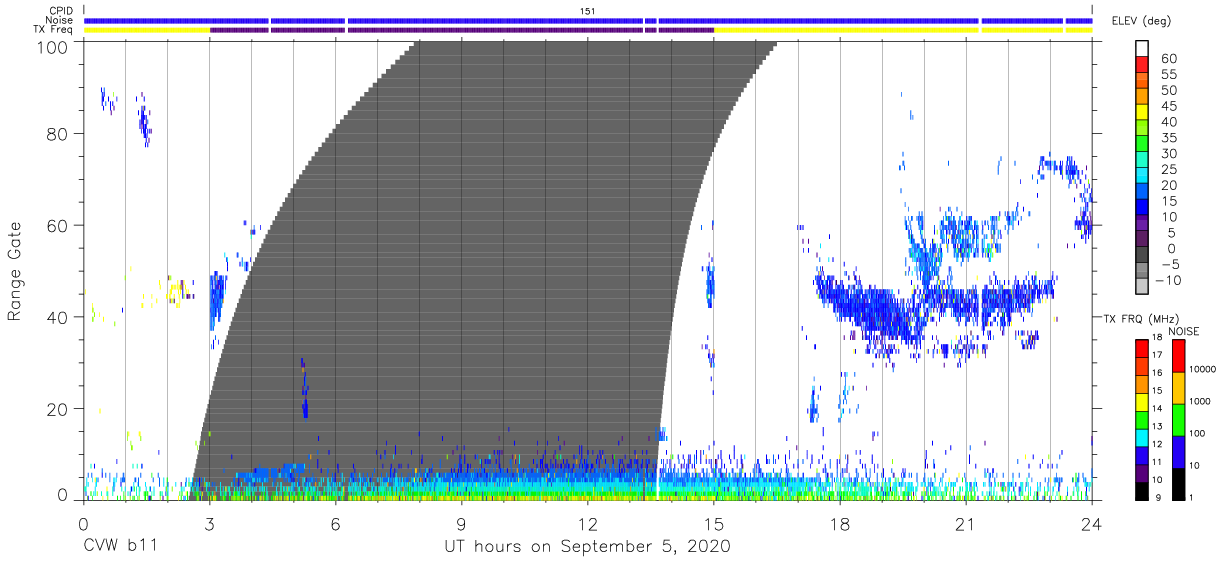Click NOISE legend value 100
The height and width of the screenshot is (567, 1228).
pyautogui.click(x=1197, y=433)
